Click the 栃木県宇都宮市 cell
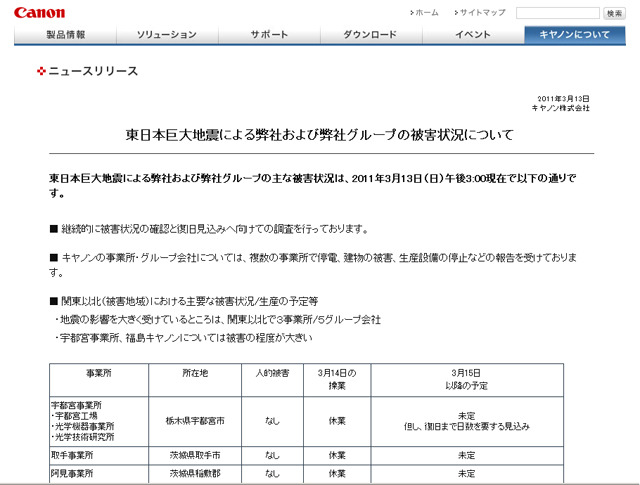The height and width of the screenshot is (485, 640). click(195, 421)
